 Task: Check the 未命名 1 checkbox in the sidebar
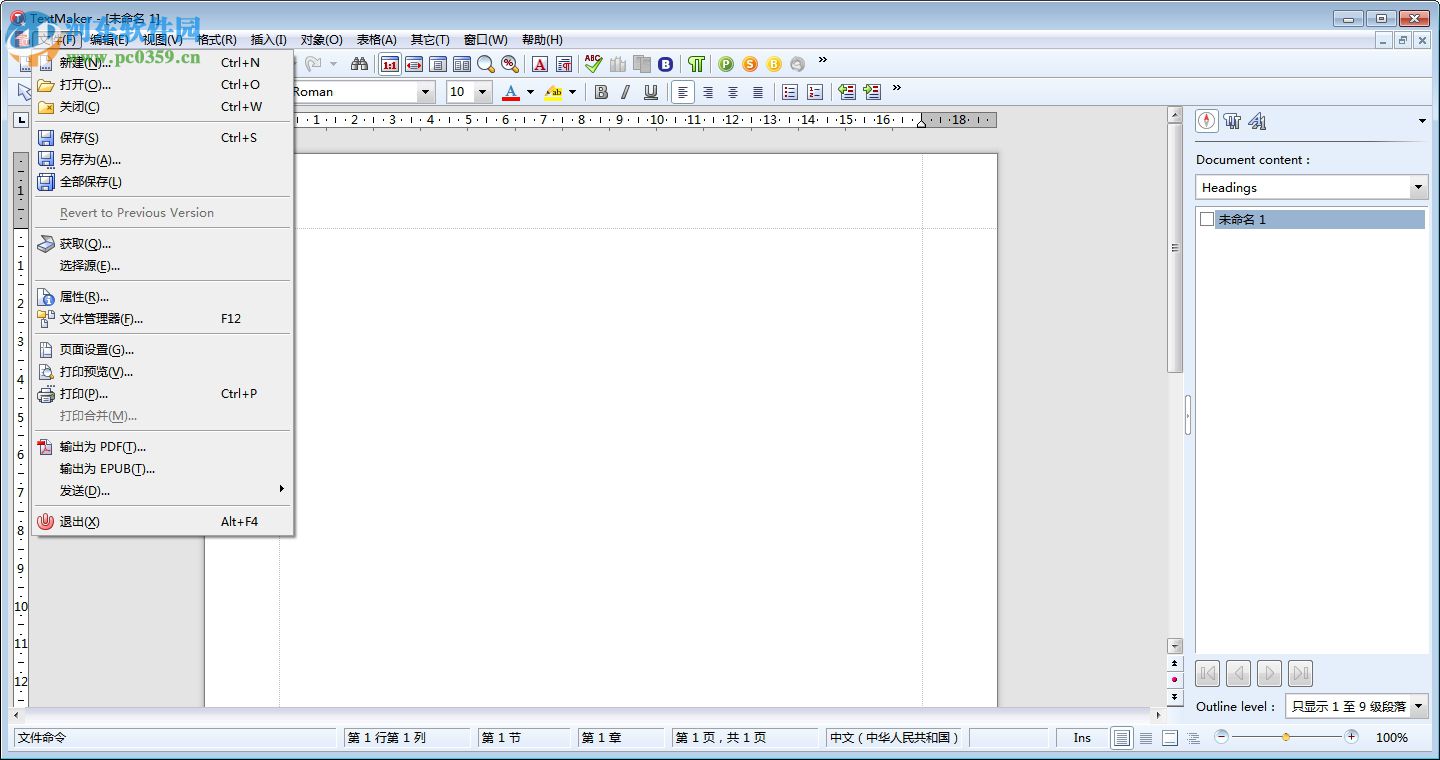point(1207,219)
